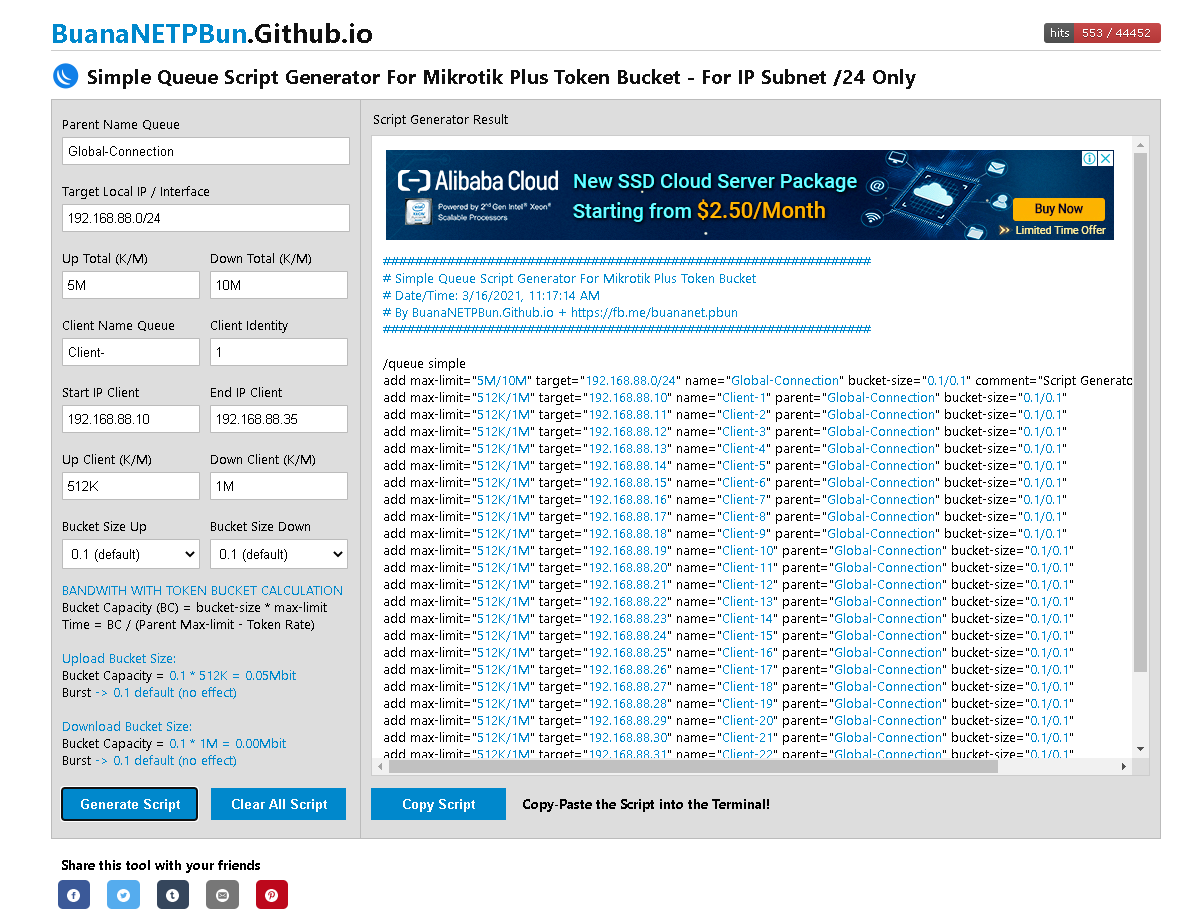Open the Bucket Size Up dropdown
This screenshot has height=923, width=1190.
pos(130,553)
